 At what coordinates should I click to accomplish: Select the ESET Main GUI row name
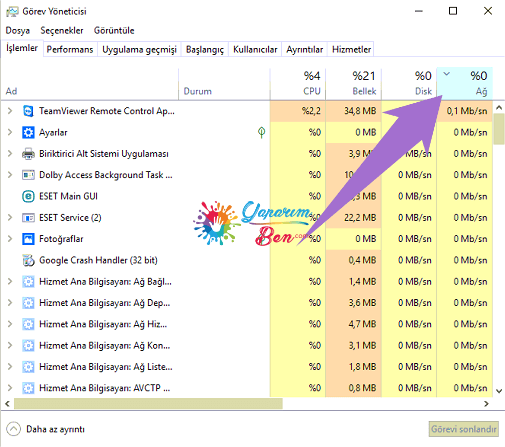68,196
